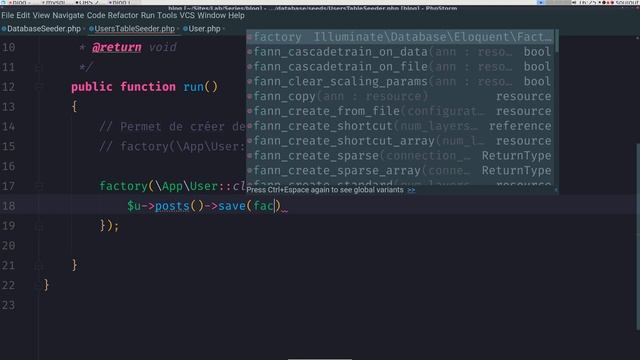Click the PHP file icon on DatabaseSeeder.php tab

point(4,29)
